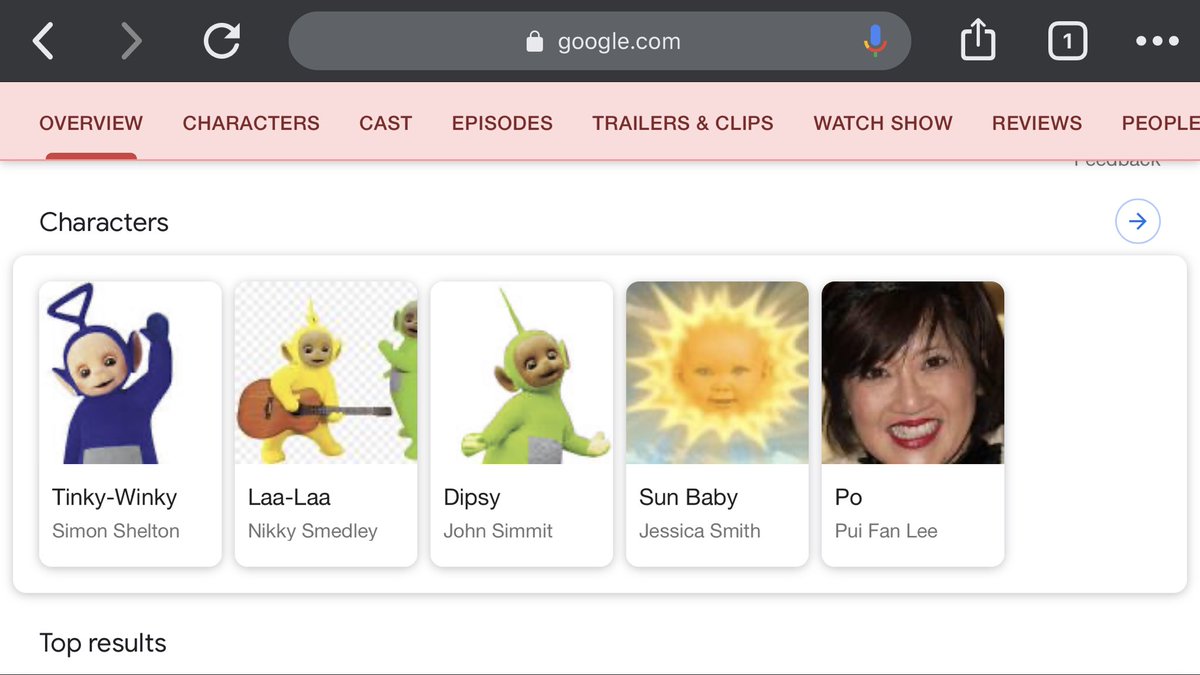Click the Simon Shelton actor name
The width and height of the screenshot is (1200, 675).
point(116,531)
